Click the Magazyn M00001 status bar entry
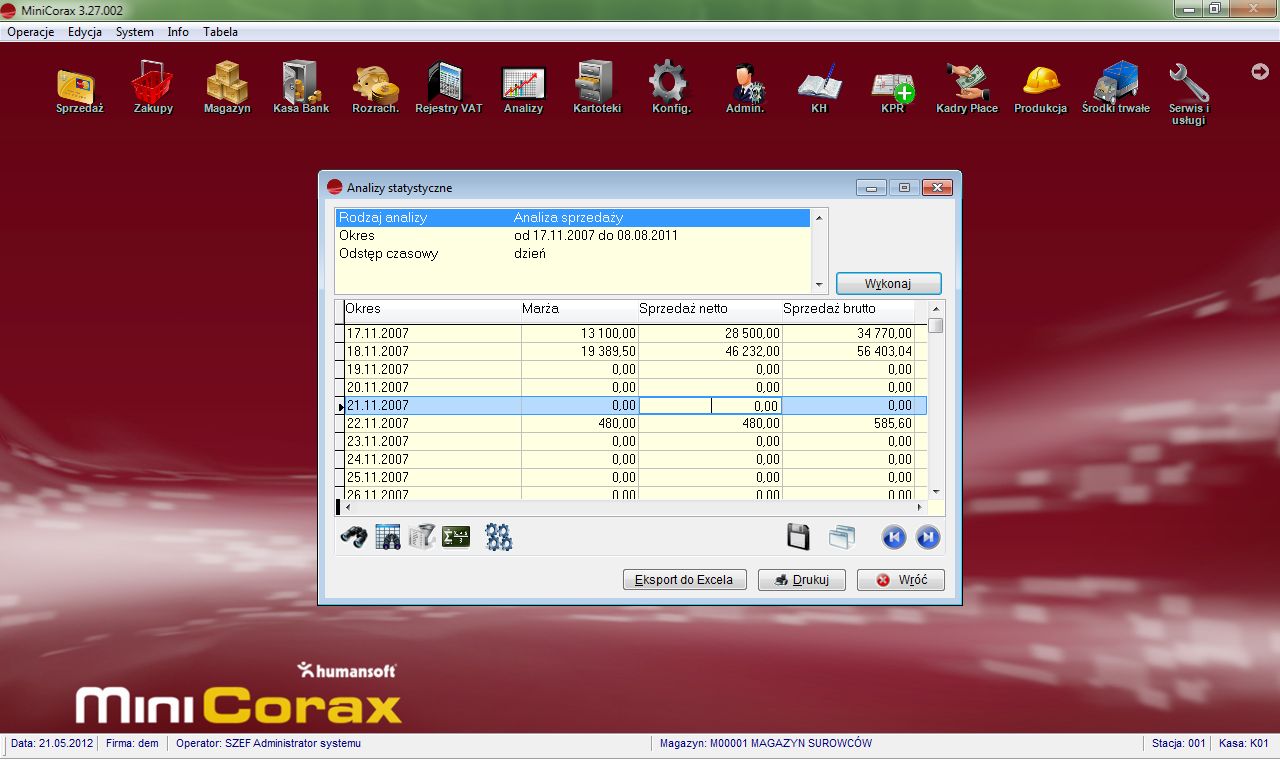This screenshot has height=760, width=1280. pos(765,743)
